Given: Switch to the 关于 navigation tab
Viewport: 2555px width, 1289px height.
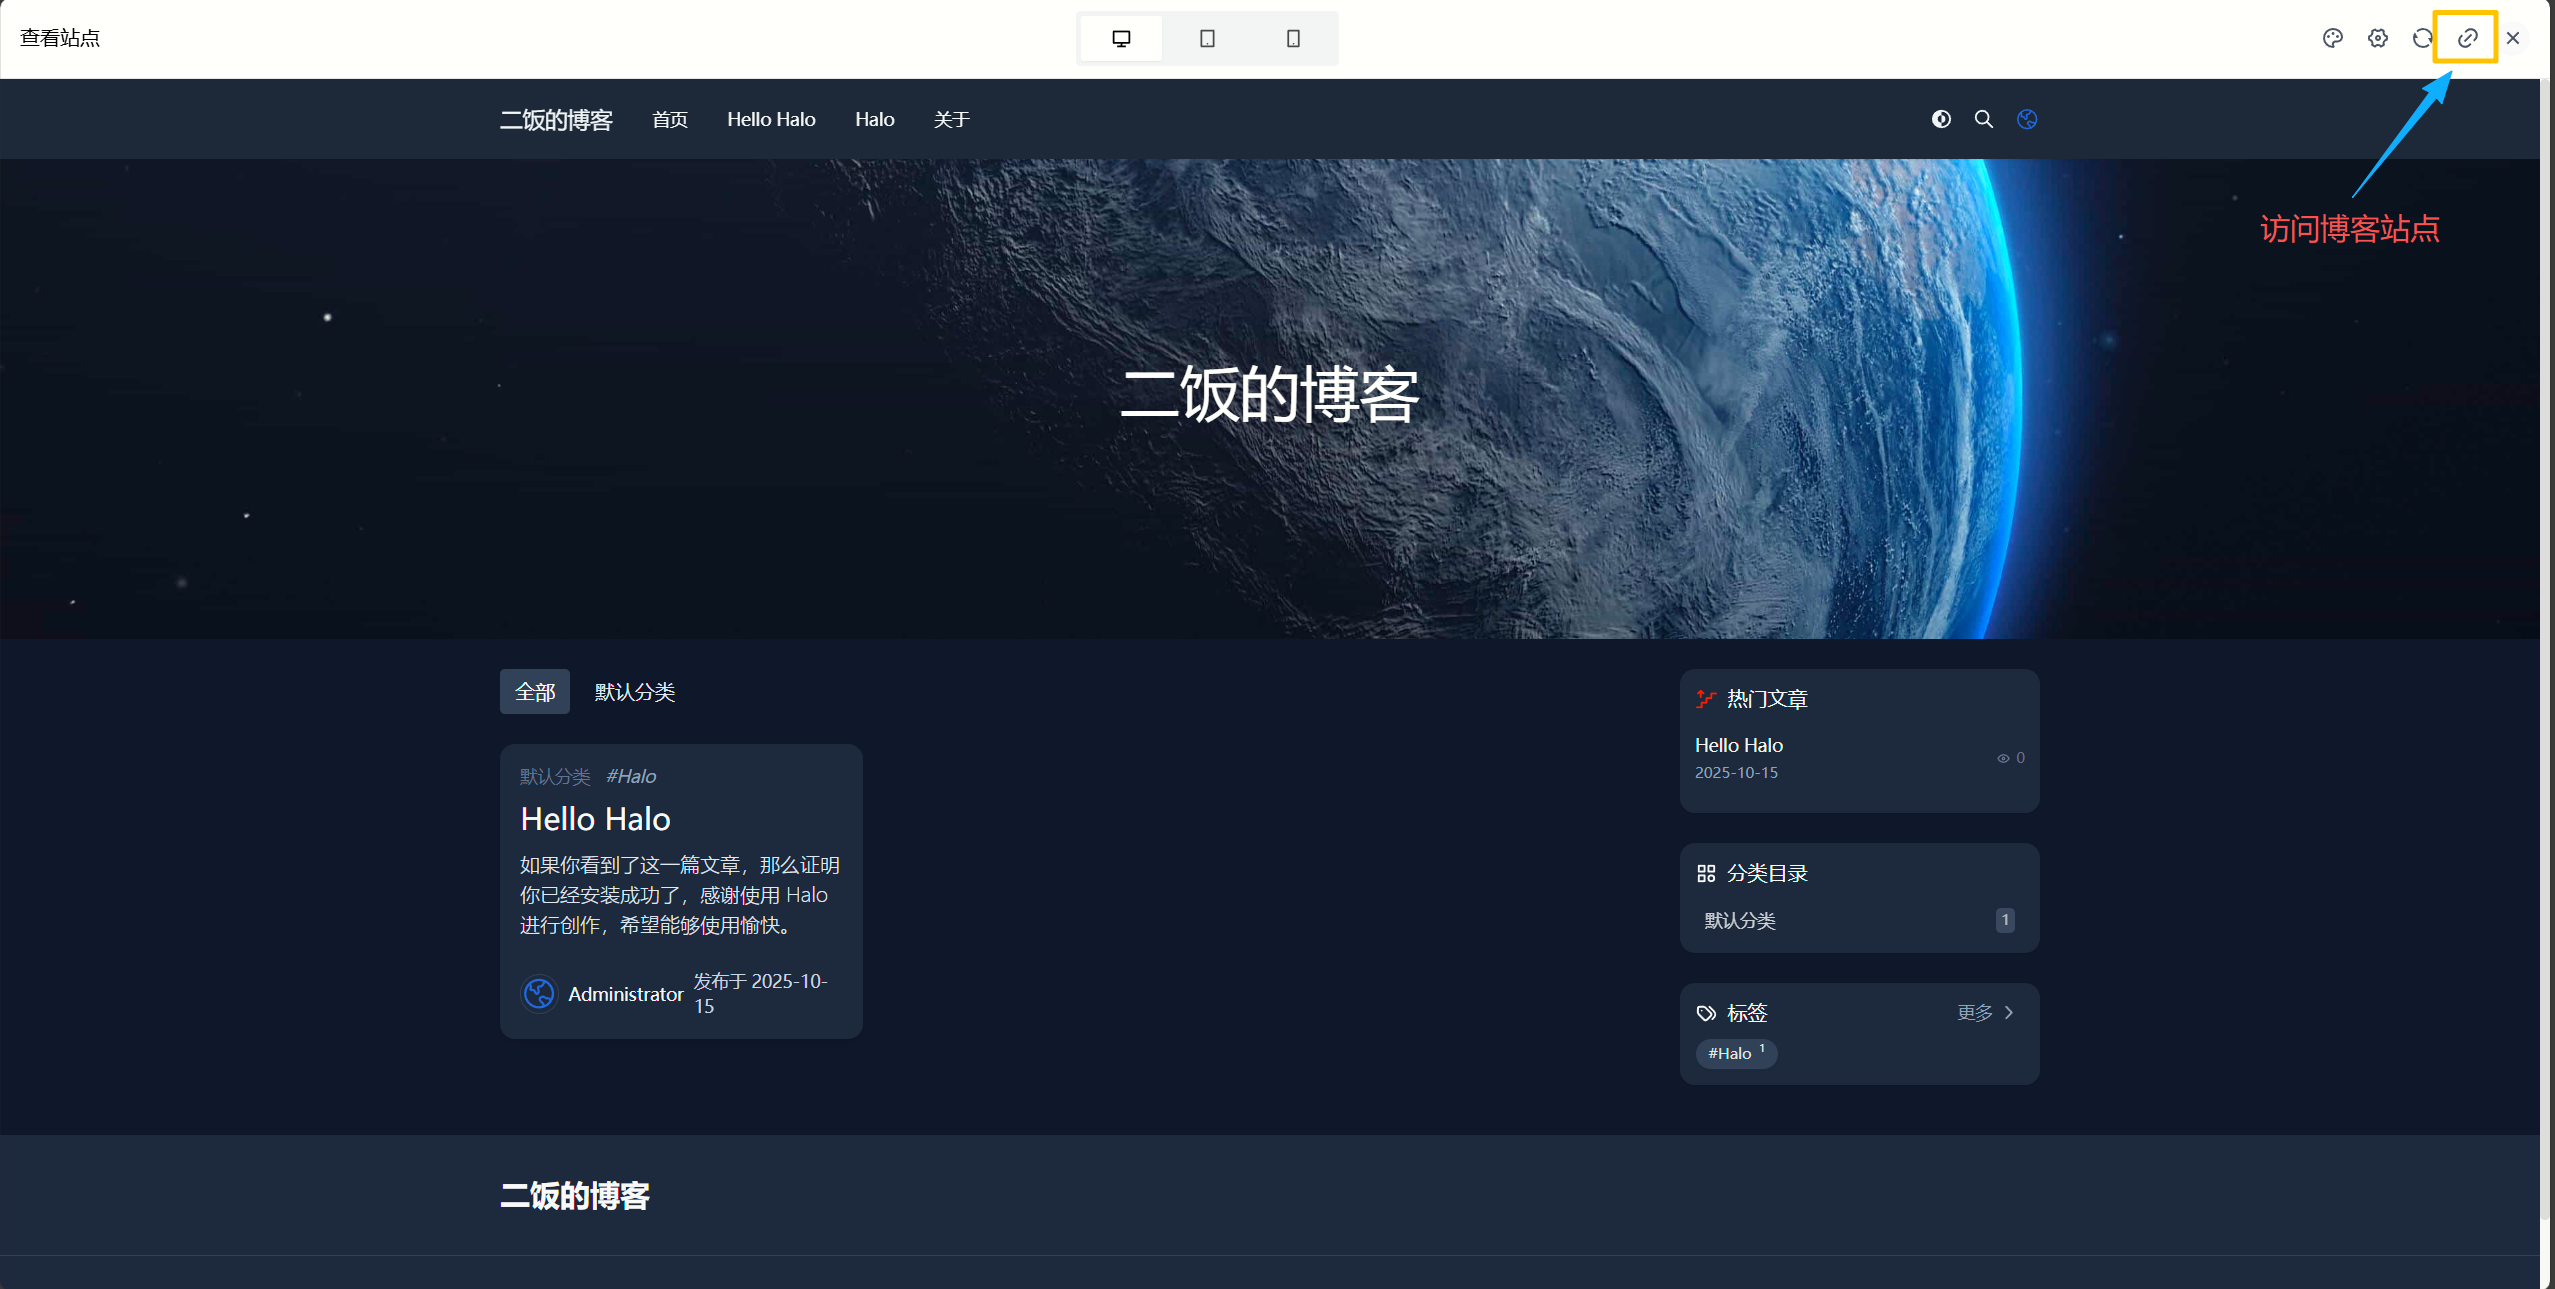Looking at the screenshot, I should [951, 119].
